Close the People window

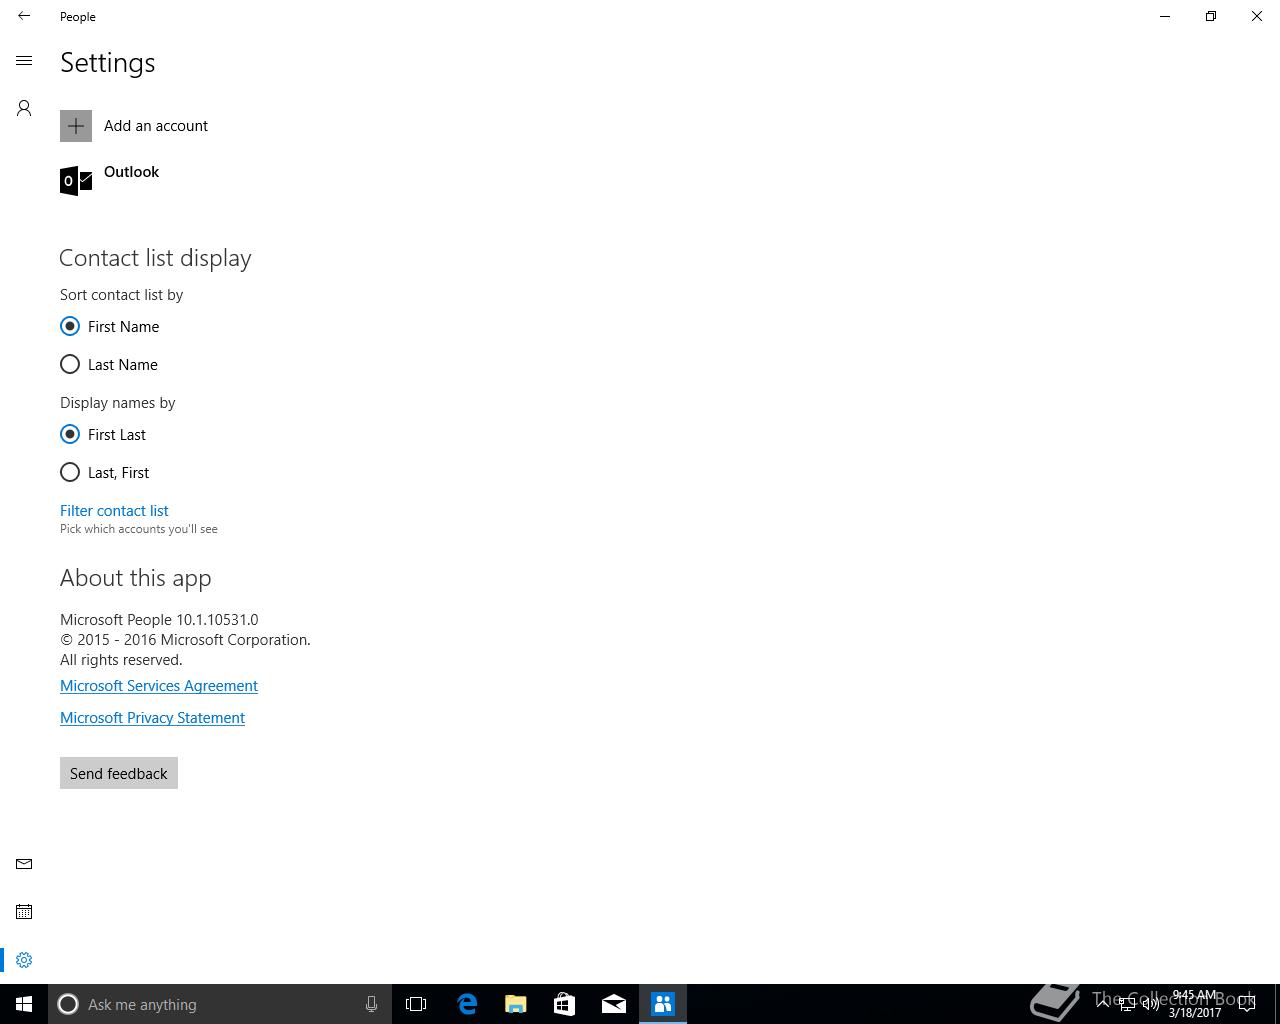pos(1257,16)
